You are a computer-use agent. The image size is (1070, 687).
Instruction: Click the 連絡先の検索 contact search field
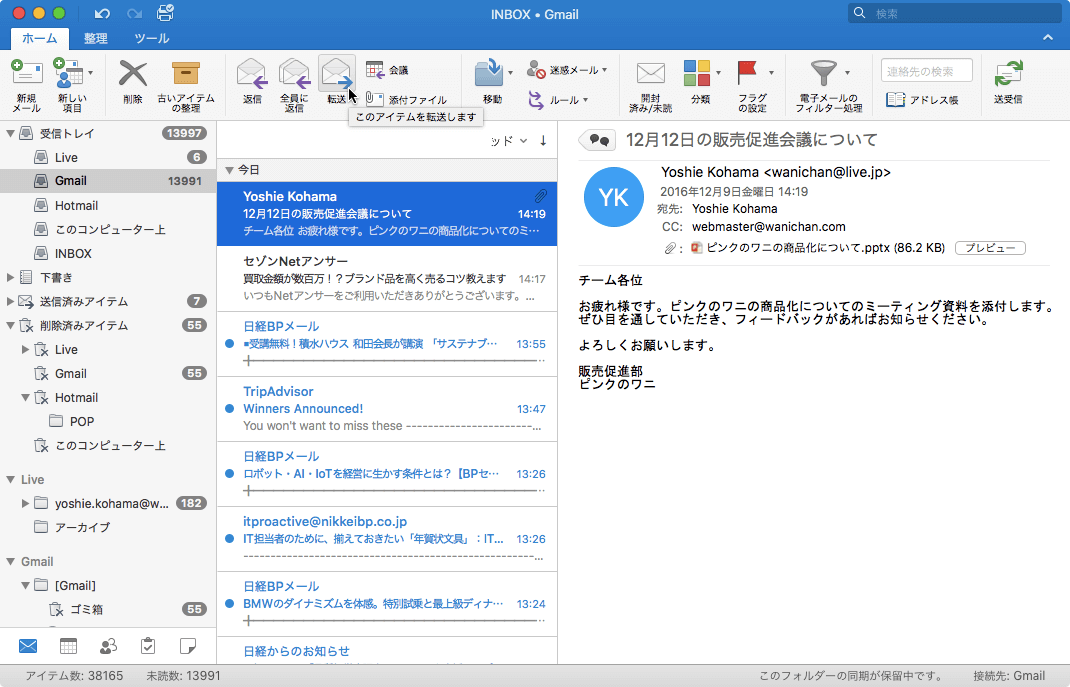(926, 70)
